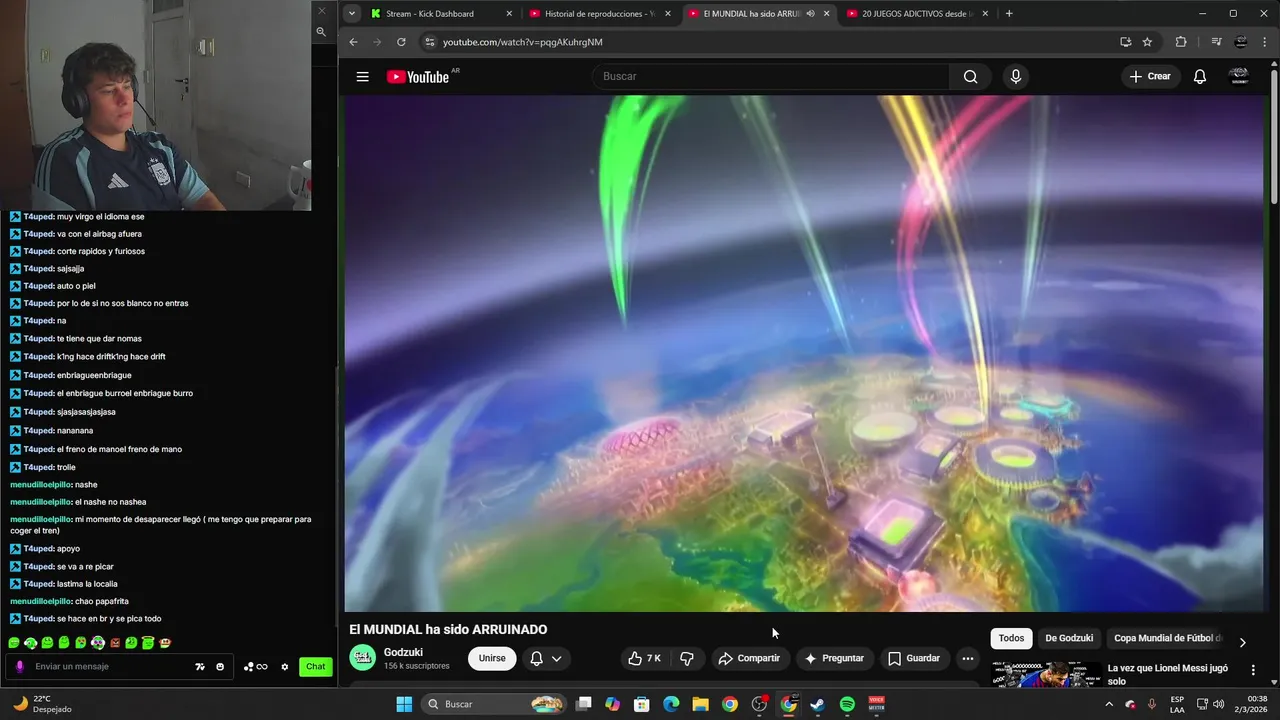This screenshot has height=720, width=1280.
Task: Send message with the green Chat button
Action: point(316,667)
